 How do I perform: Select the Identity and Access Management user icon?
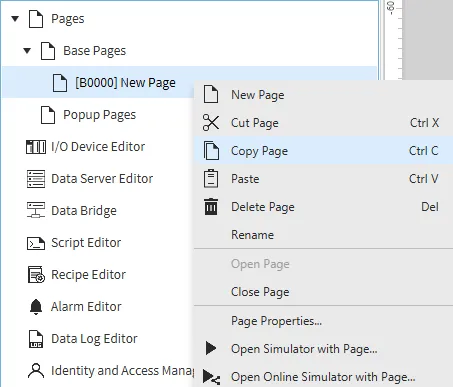tap(36, 371)
